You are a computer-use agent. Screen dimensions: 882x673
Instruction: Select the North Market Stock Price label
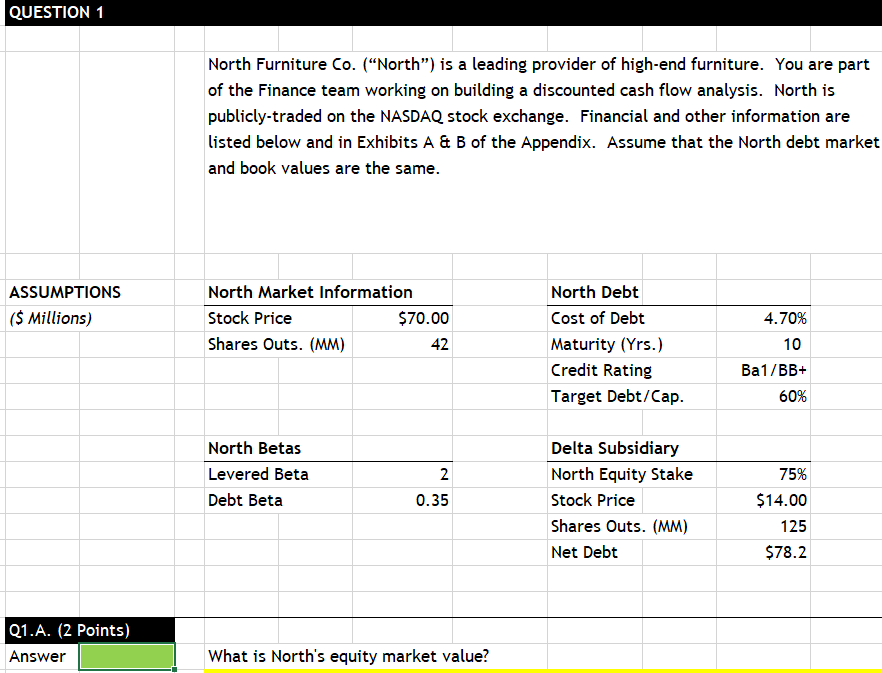(x=250, y=318)
